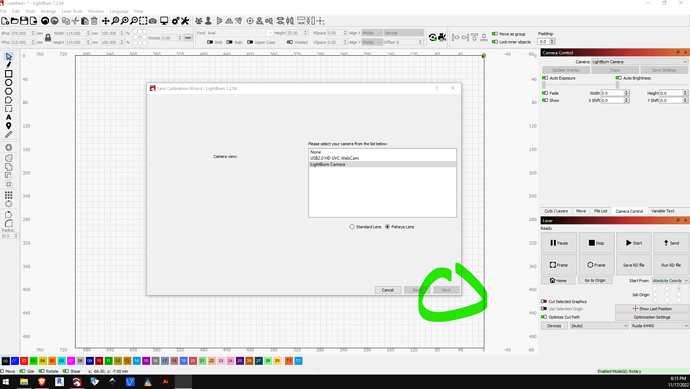Select the Ellipse tool
Screen dimensions: 690x389
(x=8, y=82)
